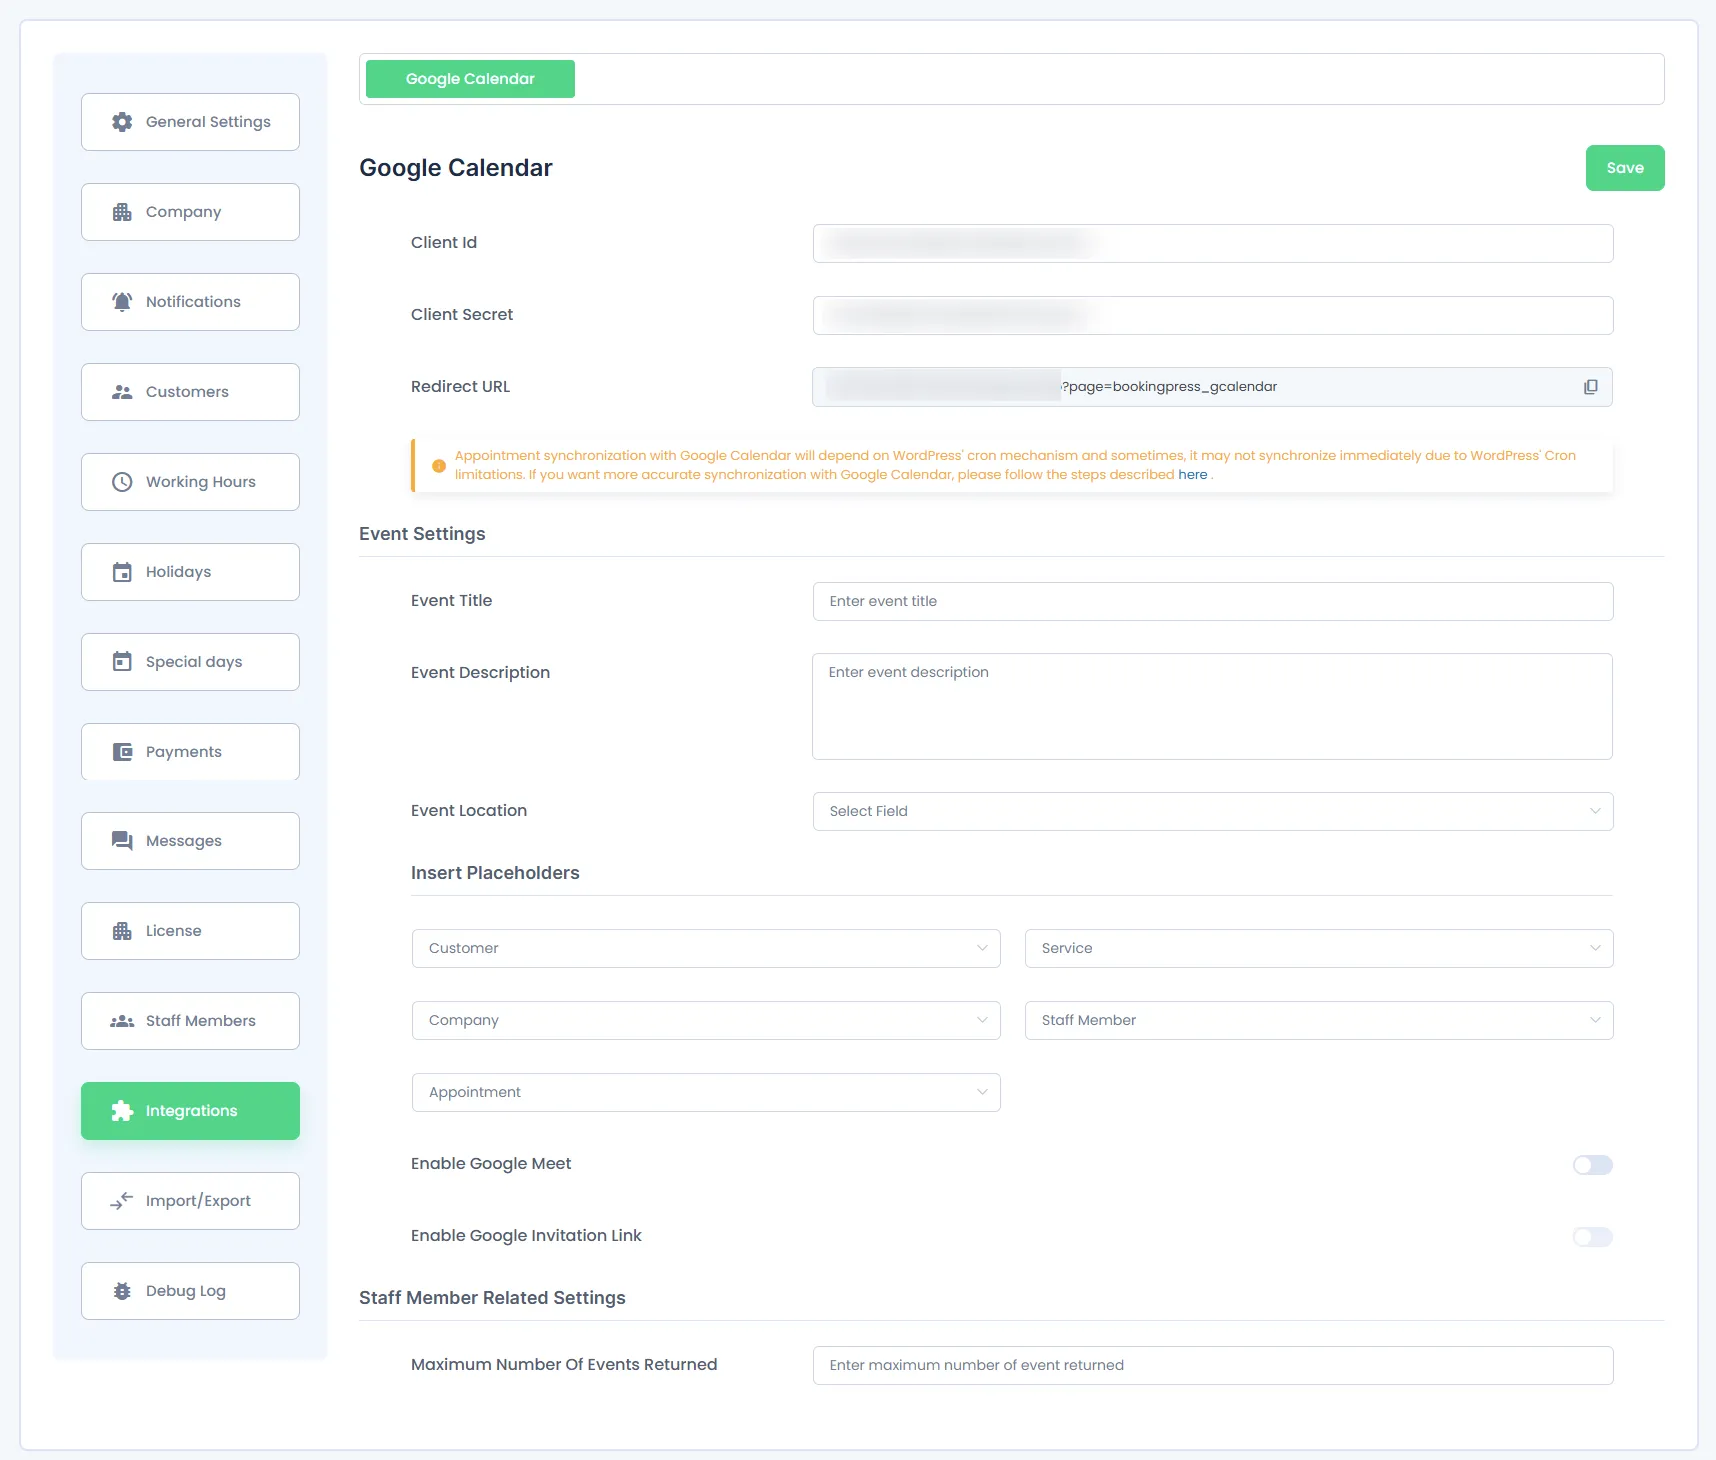
Task: Click the Integrations puzzle piece icon
Action: [x=122, y=1111]
